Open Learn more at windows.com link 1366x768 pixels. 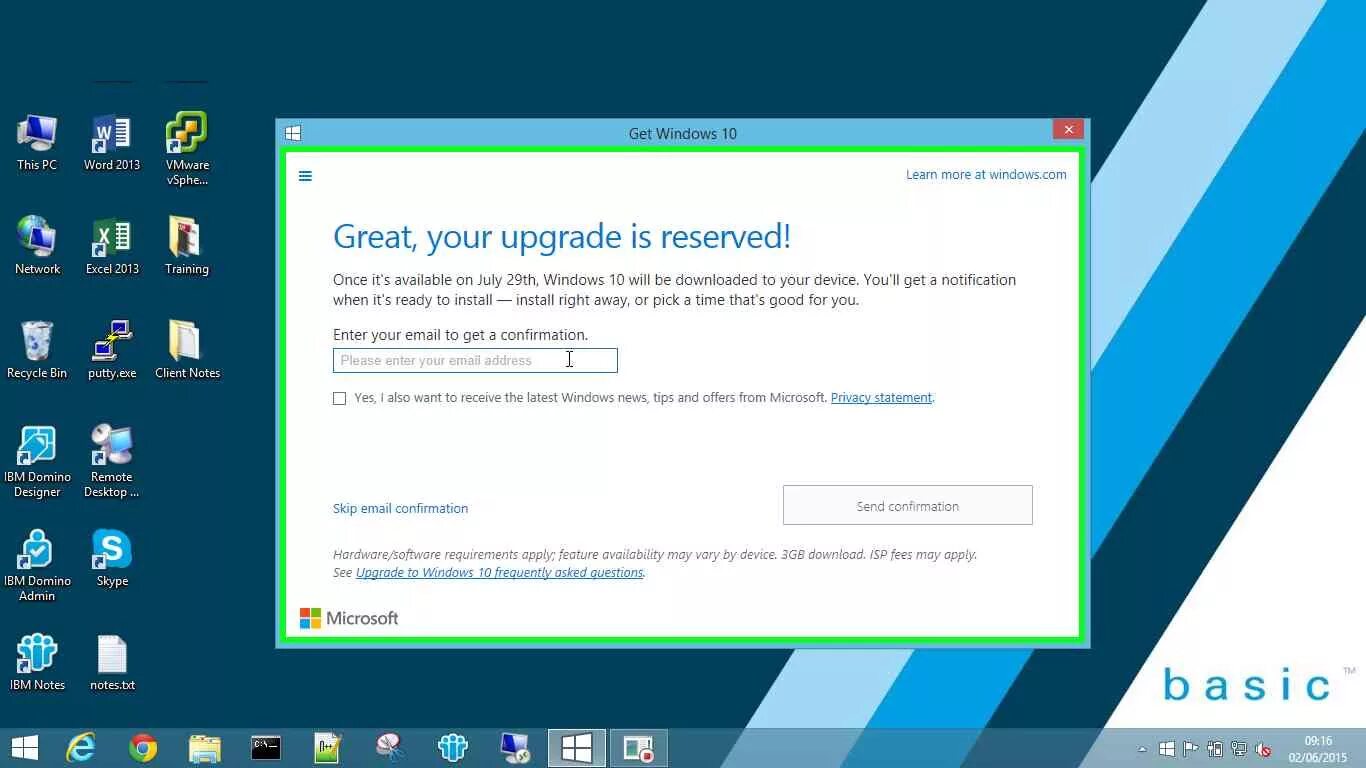pyautogui.click(x=986, y=174)
